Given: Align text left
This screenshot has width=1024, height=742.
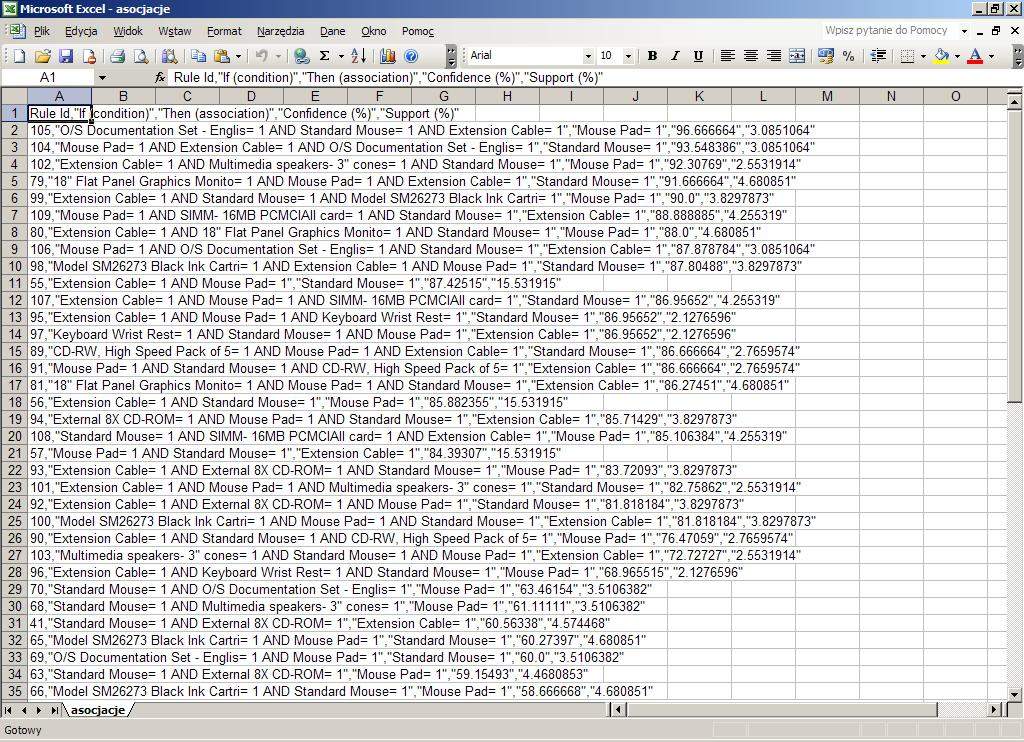Looking at the screenshot, I should 727,56.
